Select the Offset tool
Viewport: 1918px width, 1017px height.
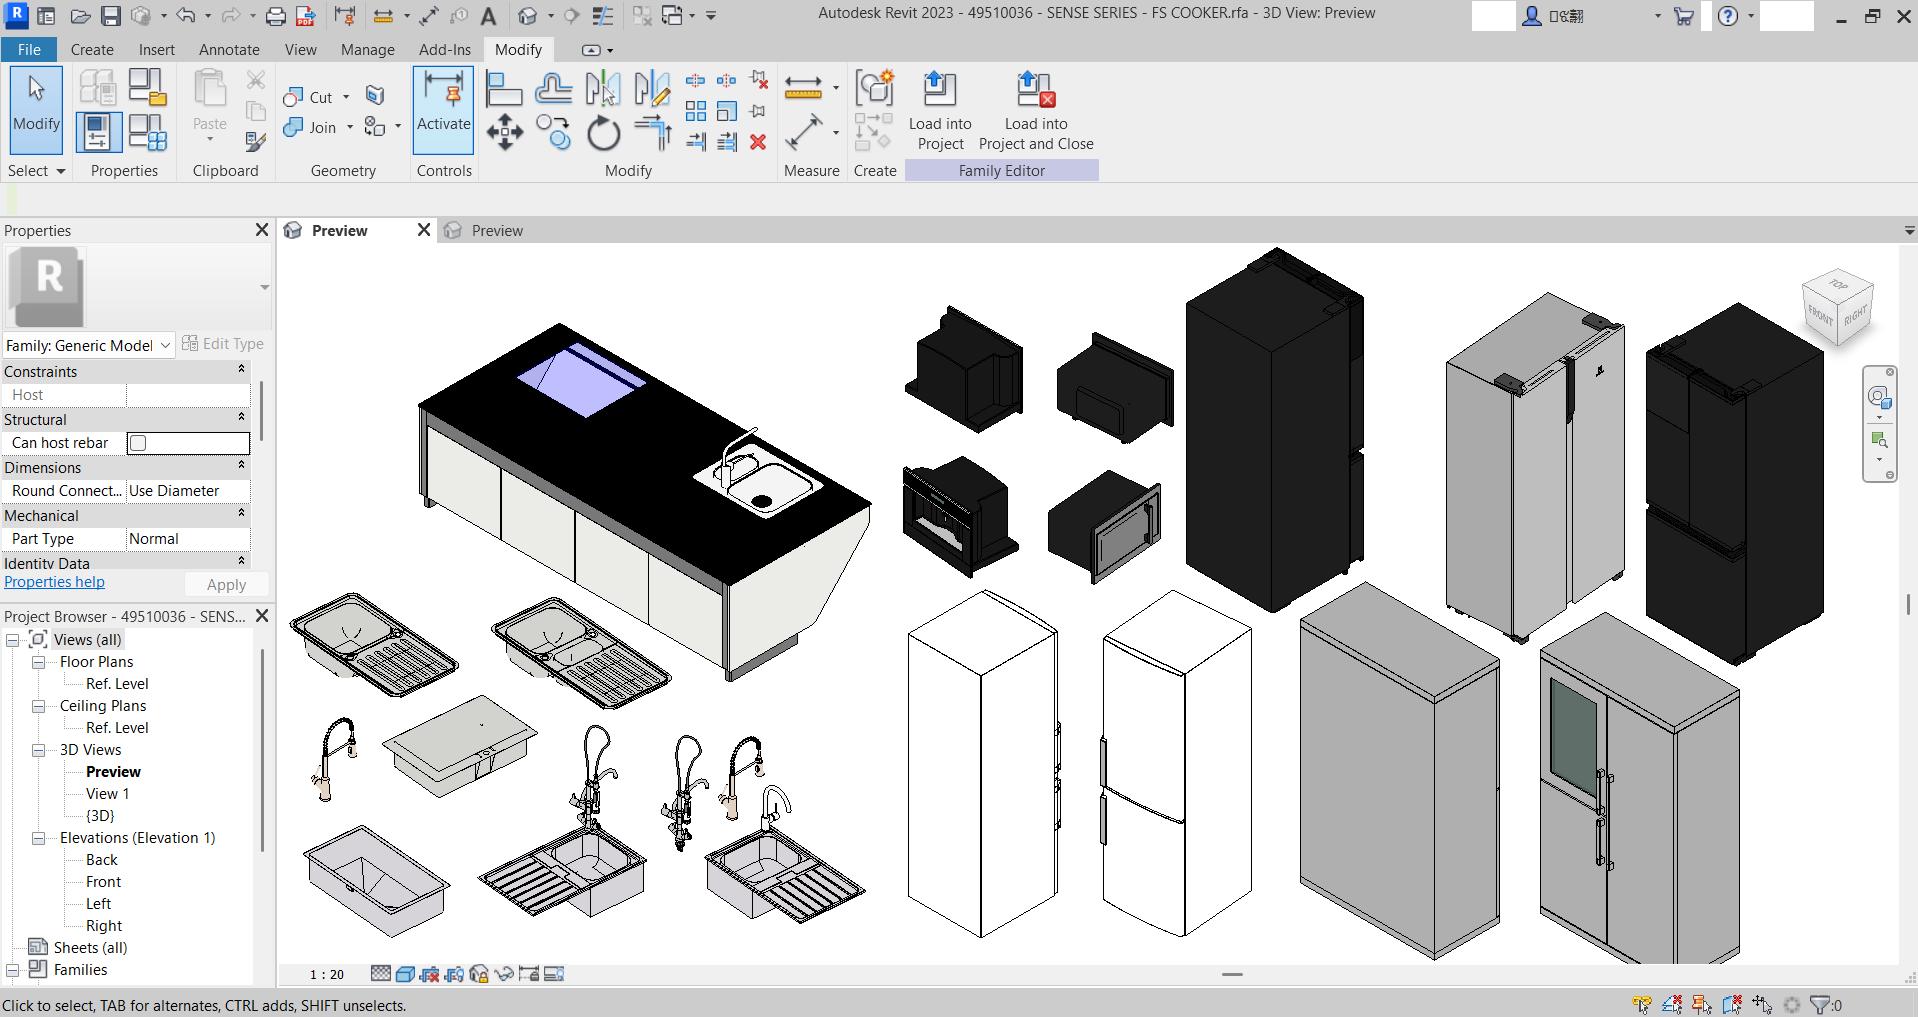pyautogui.click(x=553, y=89)
